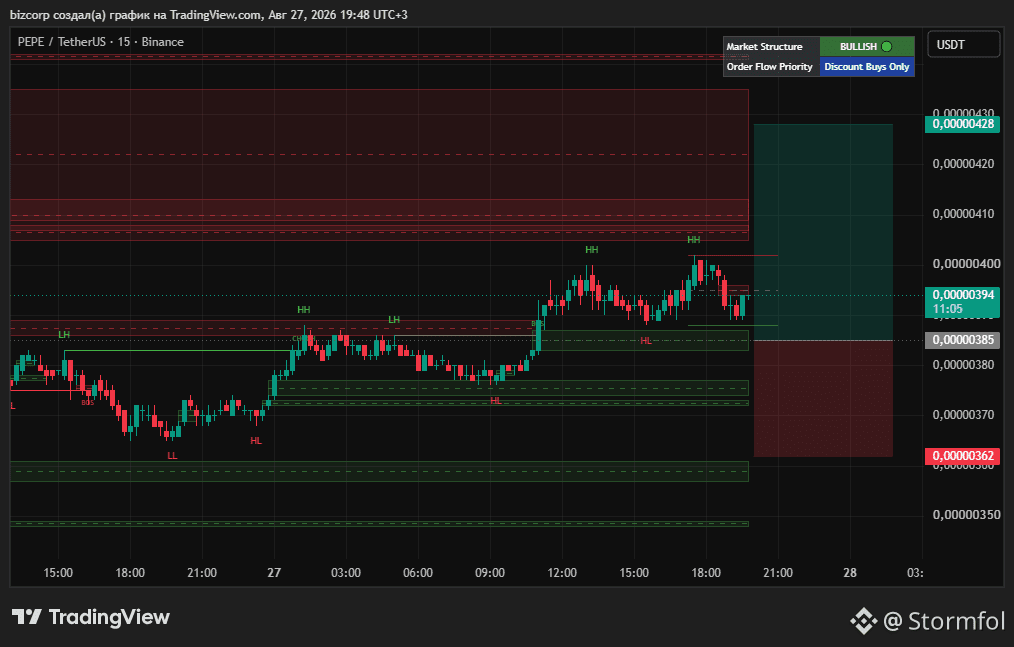The height and width of the screenshot is (647, 1014).
Task: Select the red stop-loss zone of position
Action: pos(823,399)
